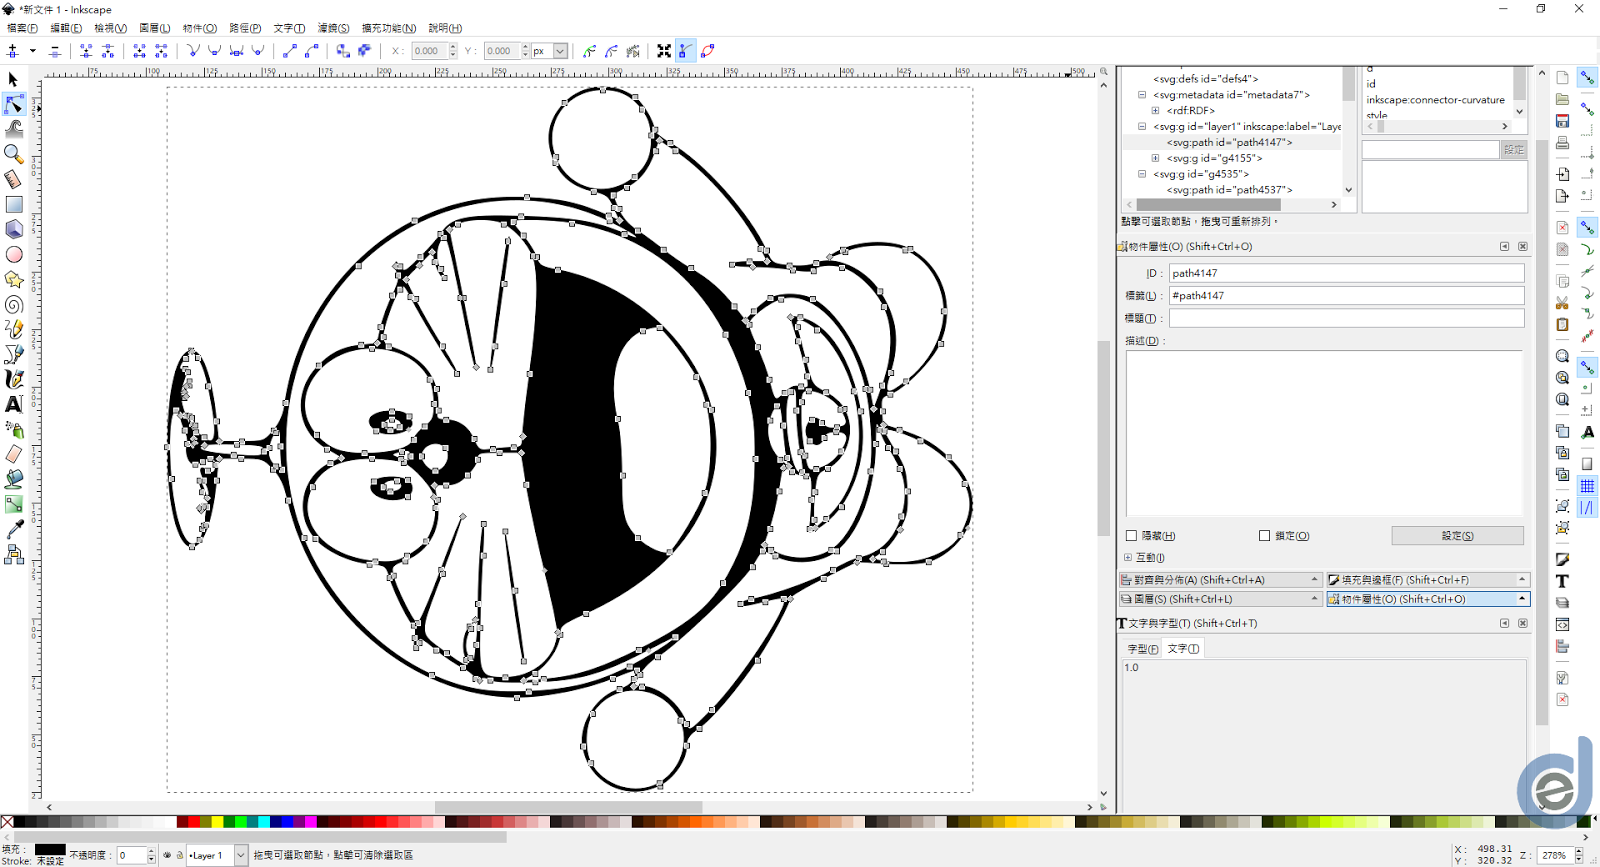Close the 文字與字型 panel
This screenshot has width=1600, height=867.
1523,623
